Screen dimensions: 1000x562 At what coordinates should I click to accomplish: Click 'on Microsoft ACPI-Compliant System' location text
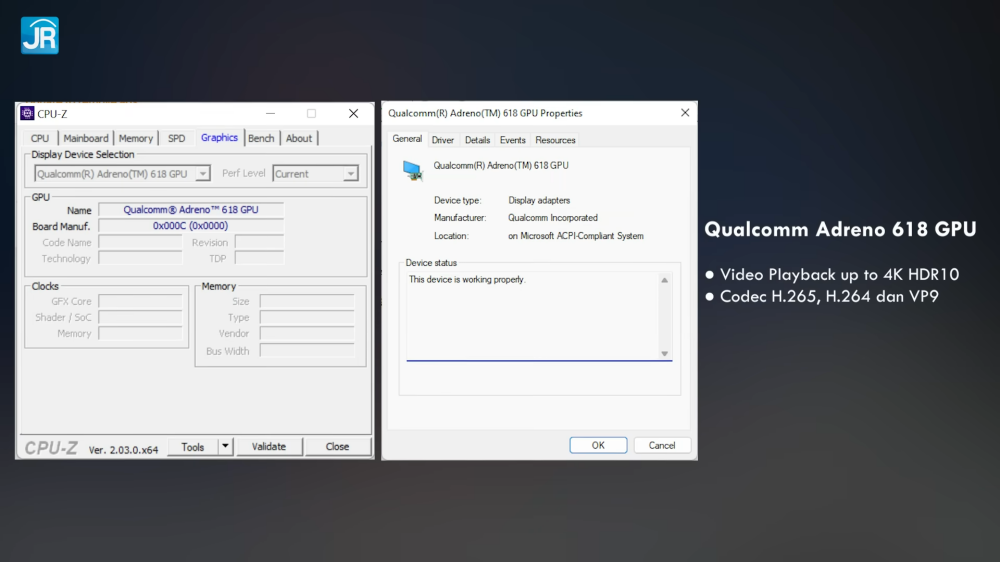coord(576,236)
